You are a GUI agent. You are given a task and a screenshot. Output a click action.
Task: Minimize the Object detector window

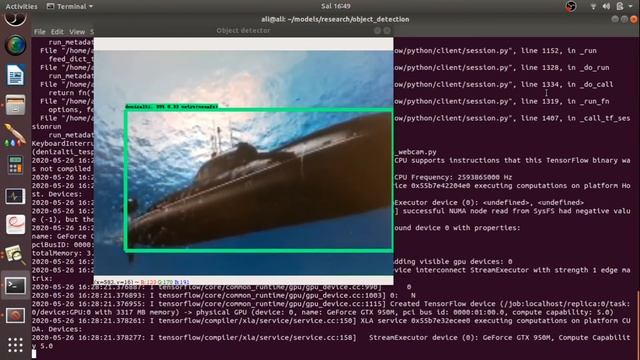(377, 31)
